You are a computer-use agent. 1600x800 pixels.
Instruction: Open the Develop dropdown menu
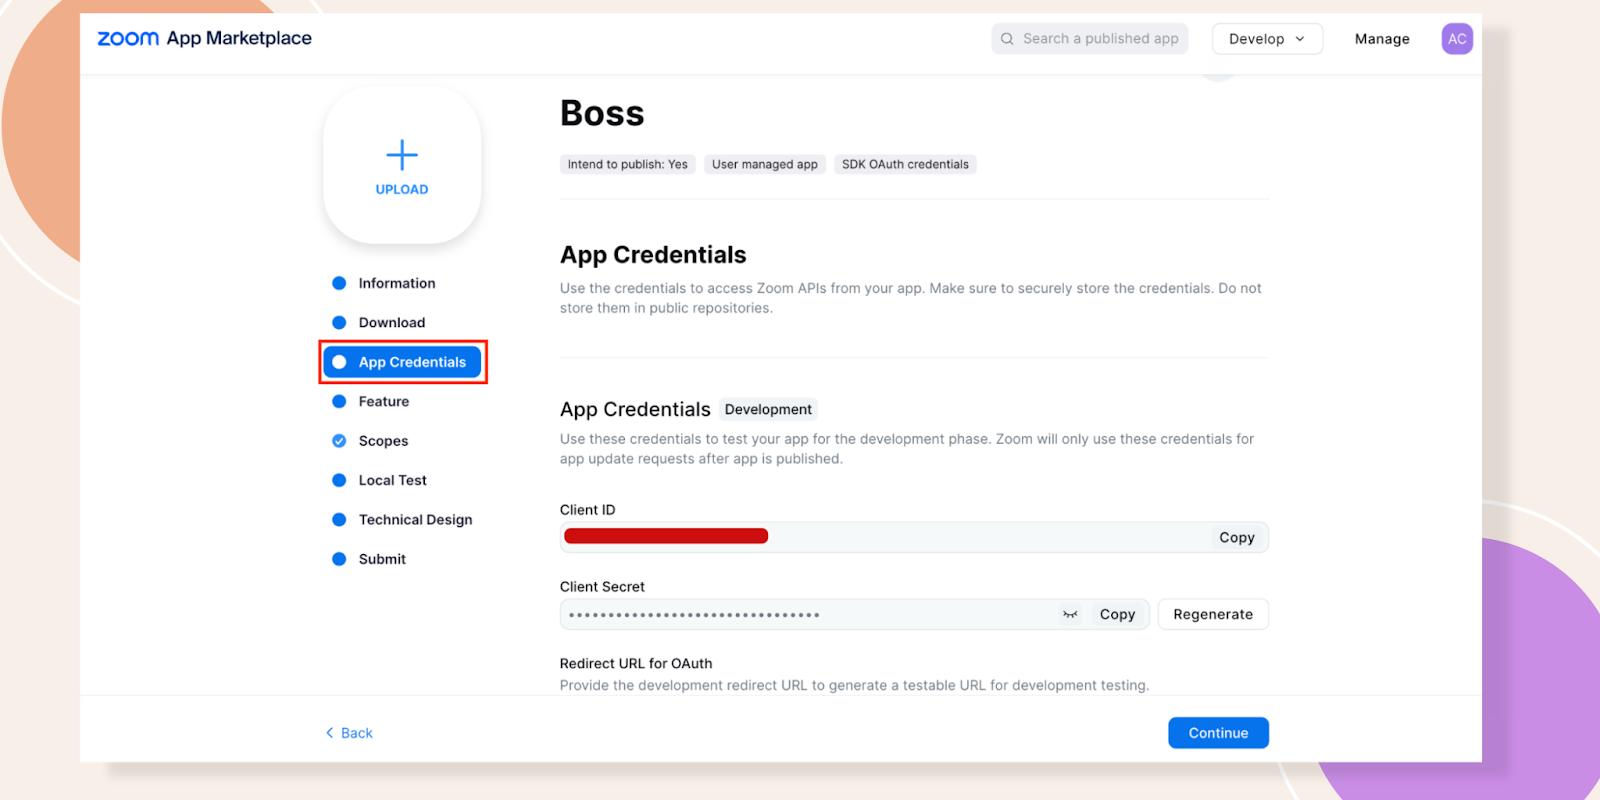tap(1267, 39)
